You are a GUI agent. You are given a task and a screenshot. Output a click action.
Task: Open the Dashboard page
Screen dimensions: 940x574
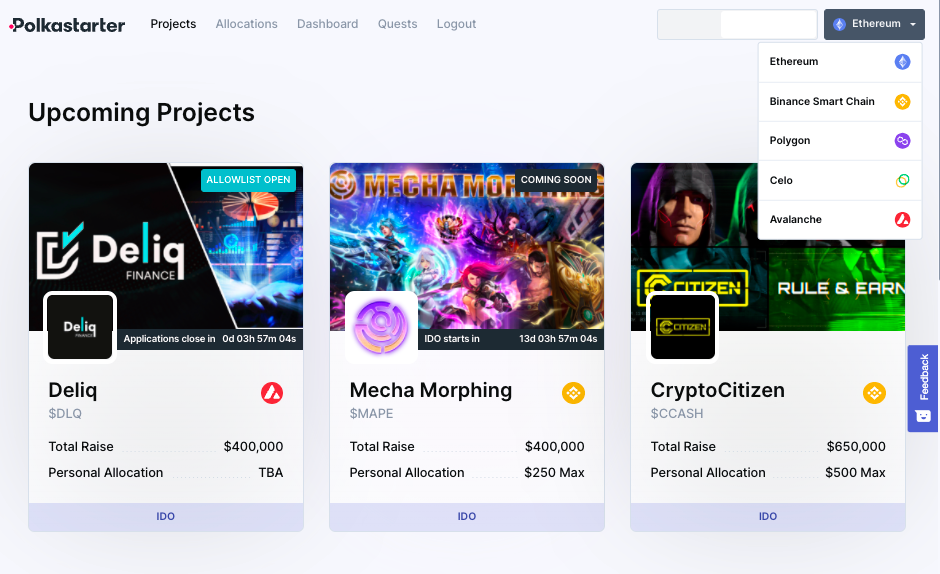click(x=327, y=24)
